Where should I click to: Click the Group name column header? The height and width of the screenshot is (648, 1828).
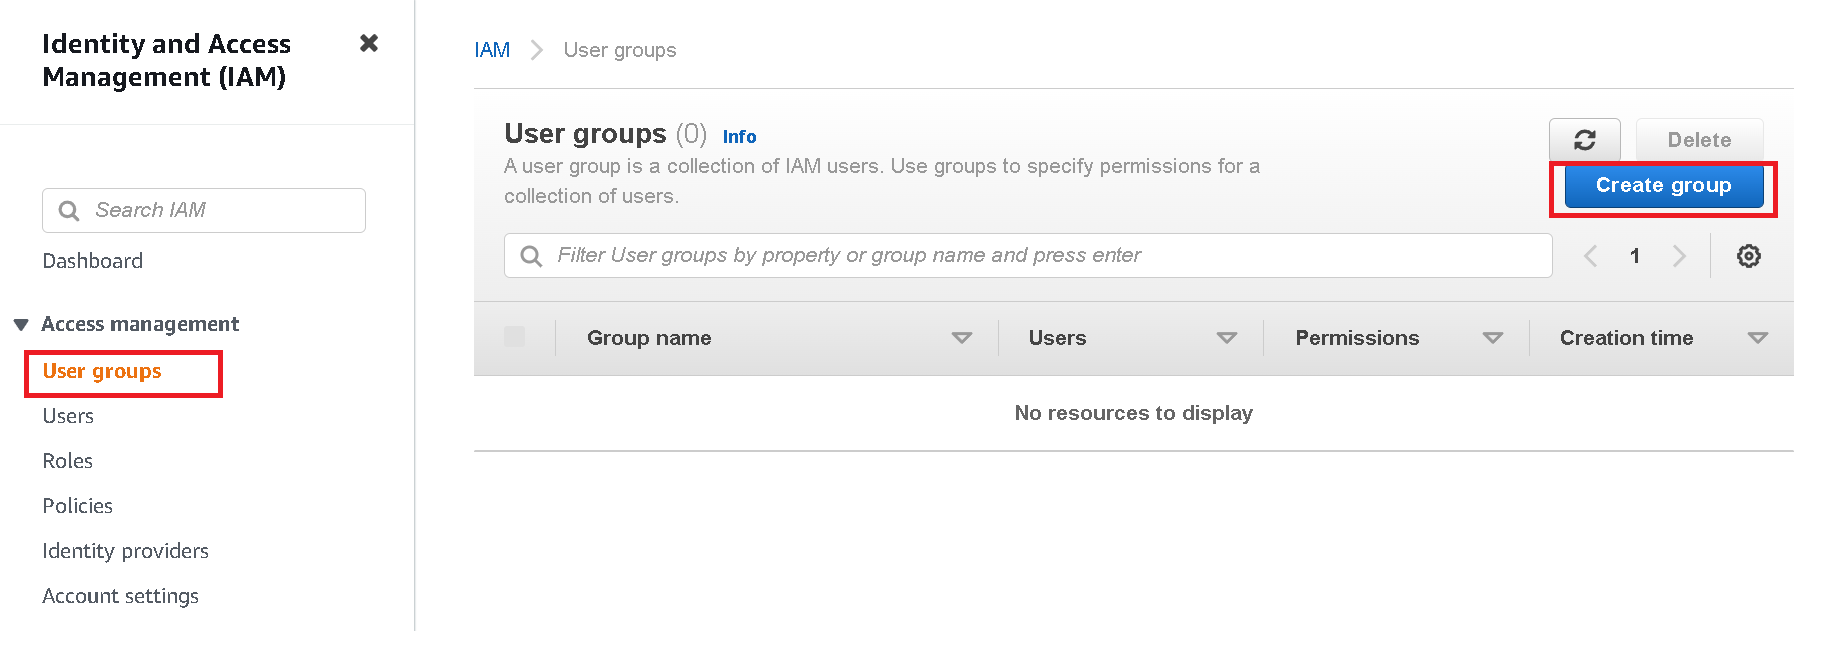649,338
